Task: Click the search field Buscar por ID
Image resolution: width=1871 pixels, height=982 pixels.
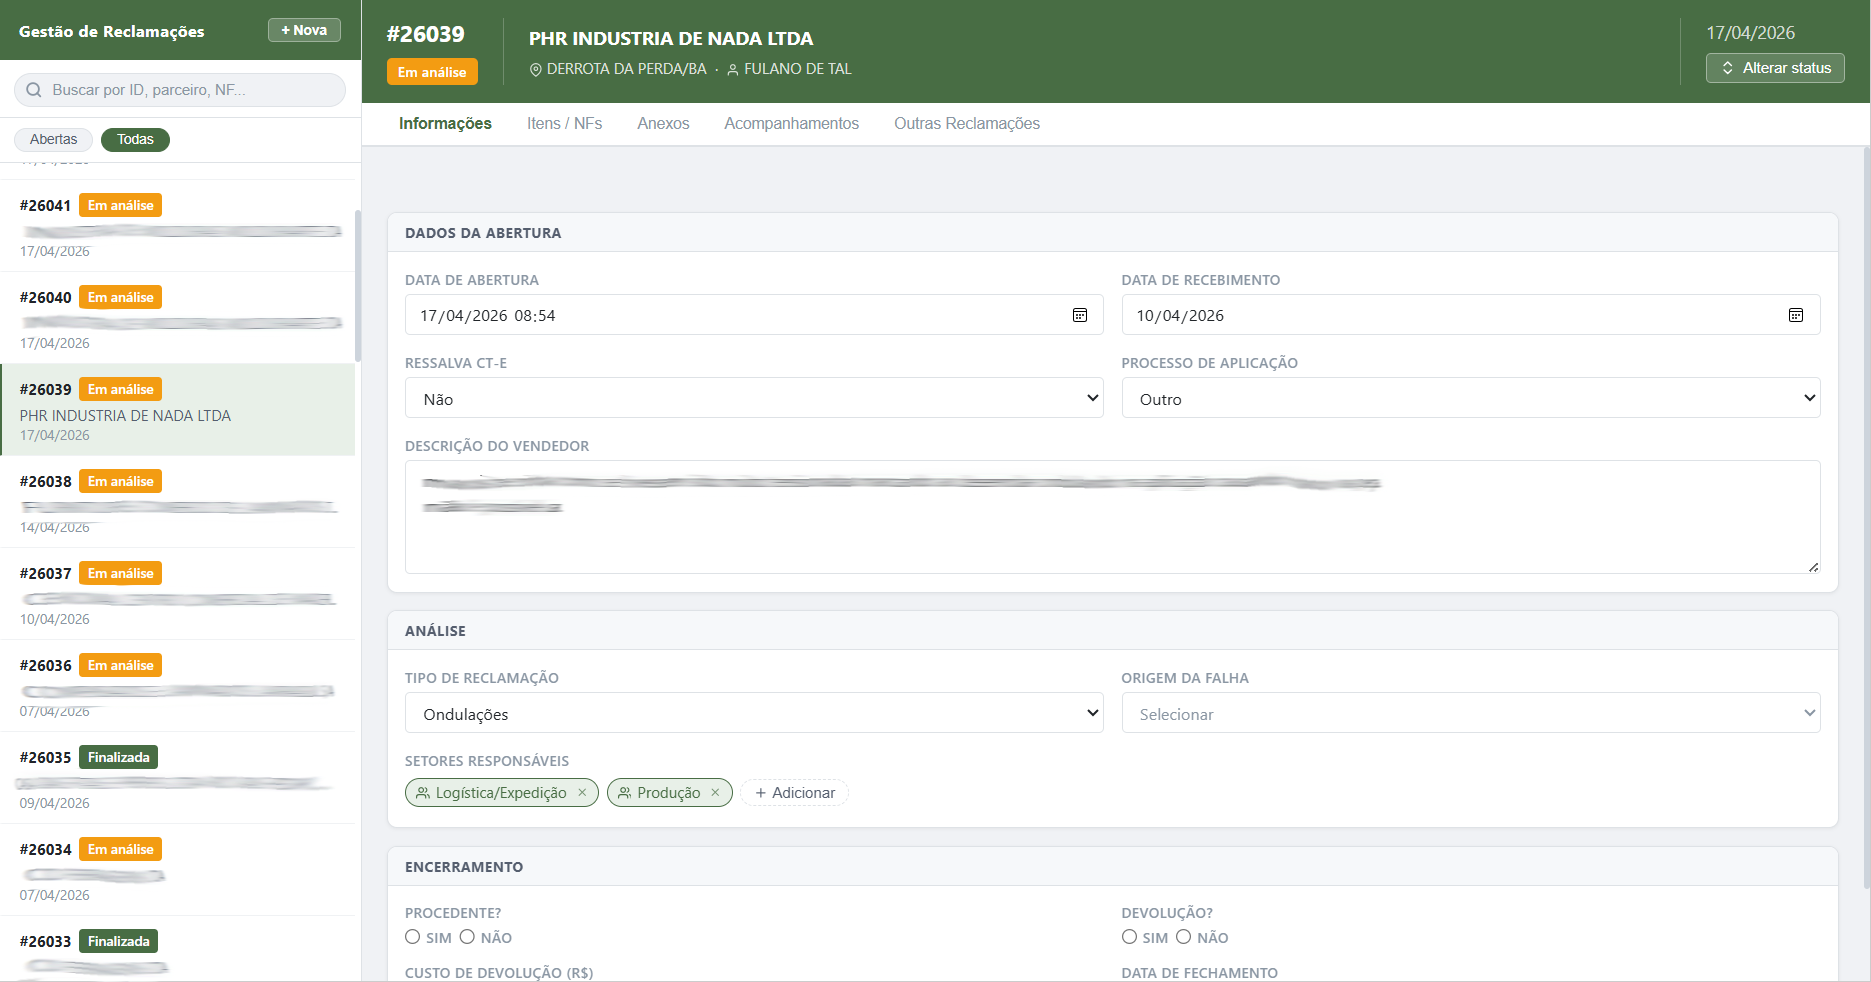Action: pyautogui.click(x=180, y=90)
